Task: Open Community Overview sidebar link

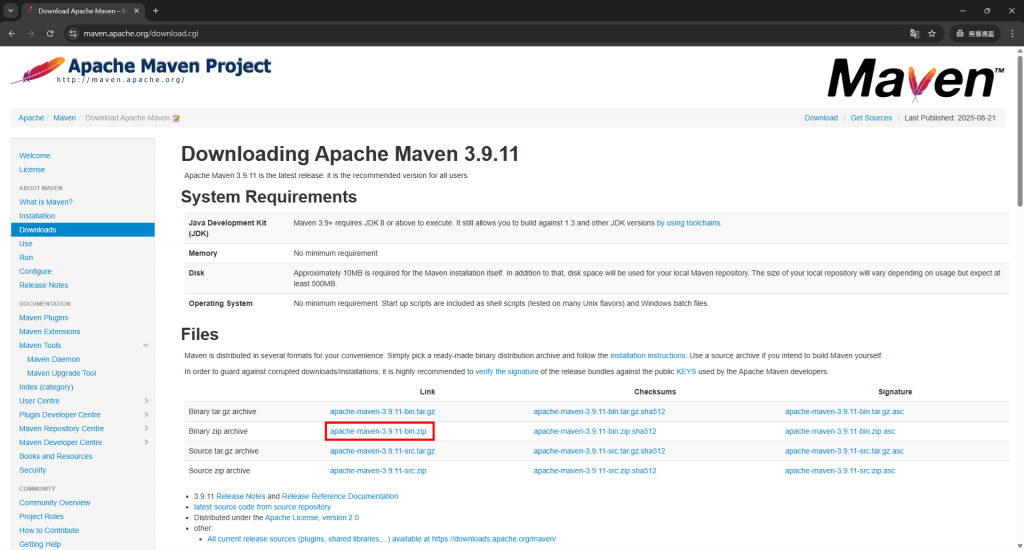Action: coord(55,502)
